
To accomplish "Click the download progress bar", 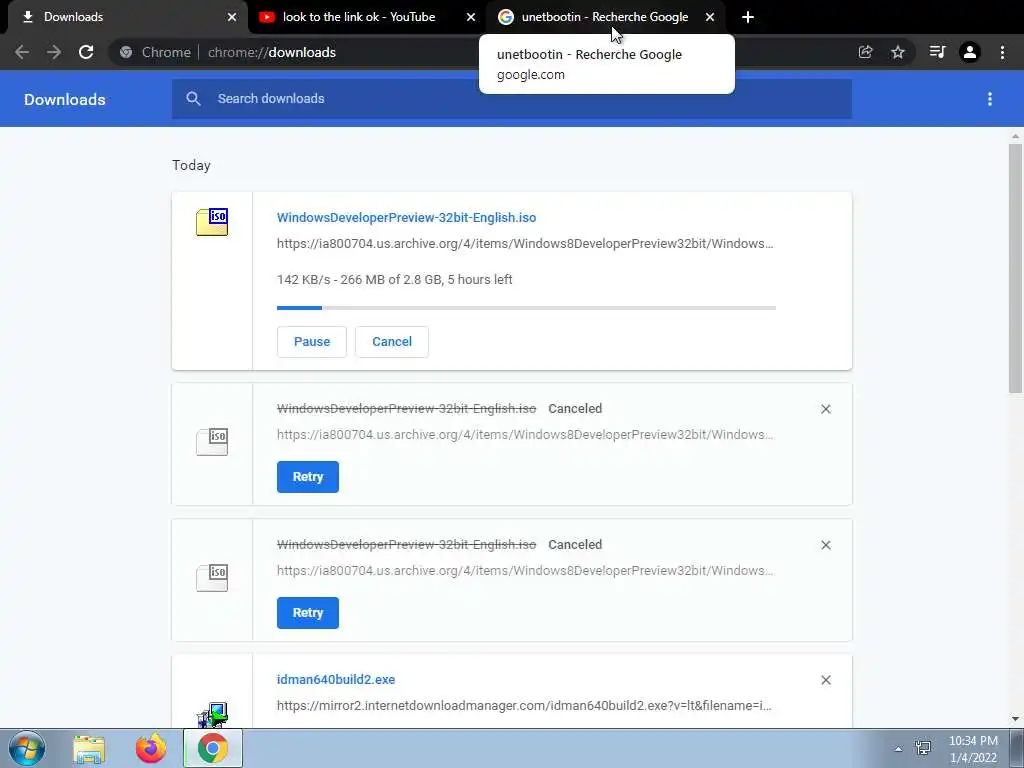I will pos(526,308).
